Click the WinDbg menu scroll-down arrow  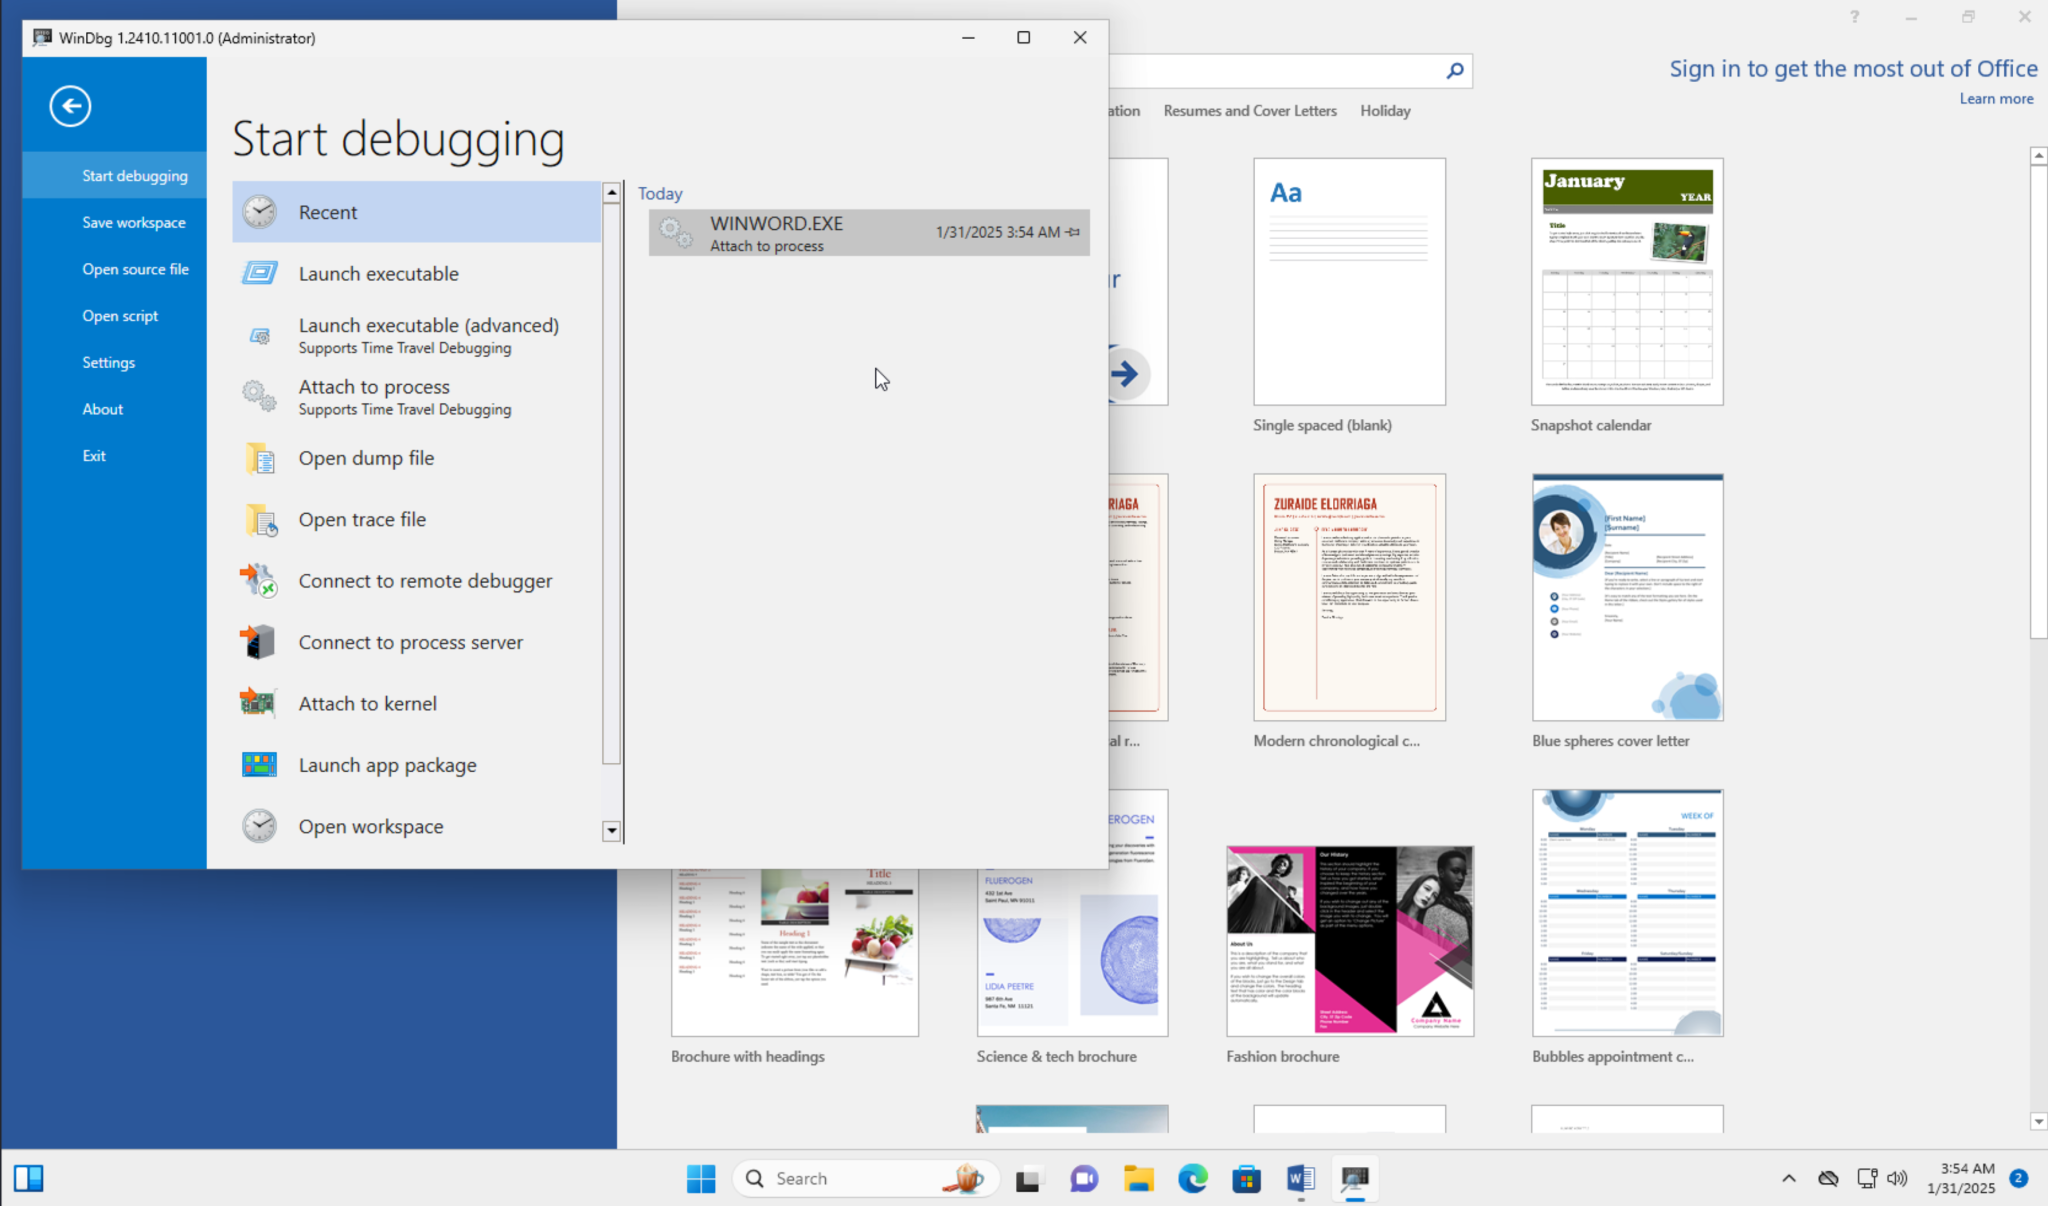[611, 830]
